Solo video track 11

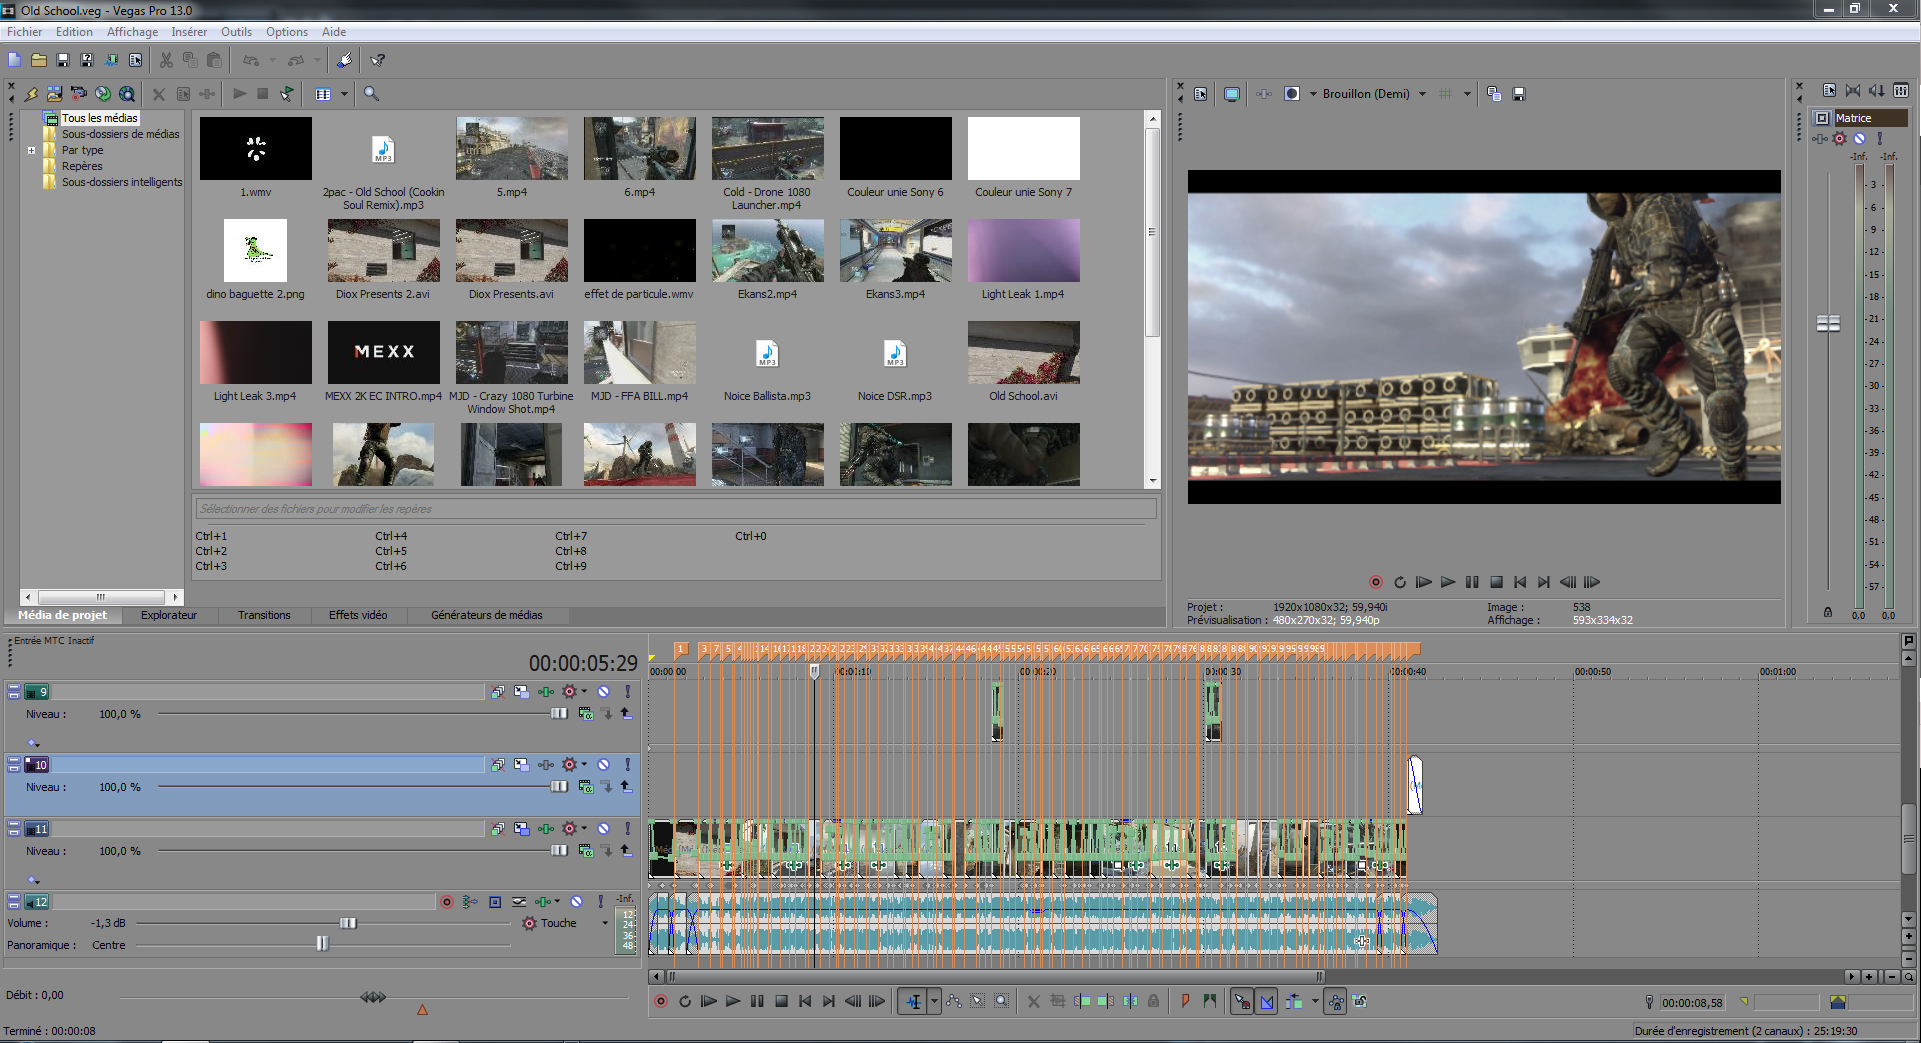[x=628, y=829]
